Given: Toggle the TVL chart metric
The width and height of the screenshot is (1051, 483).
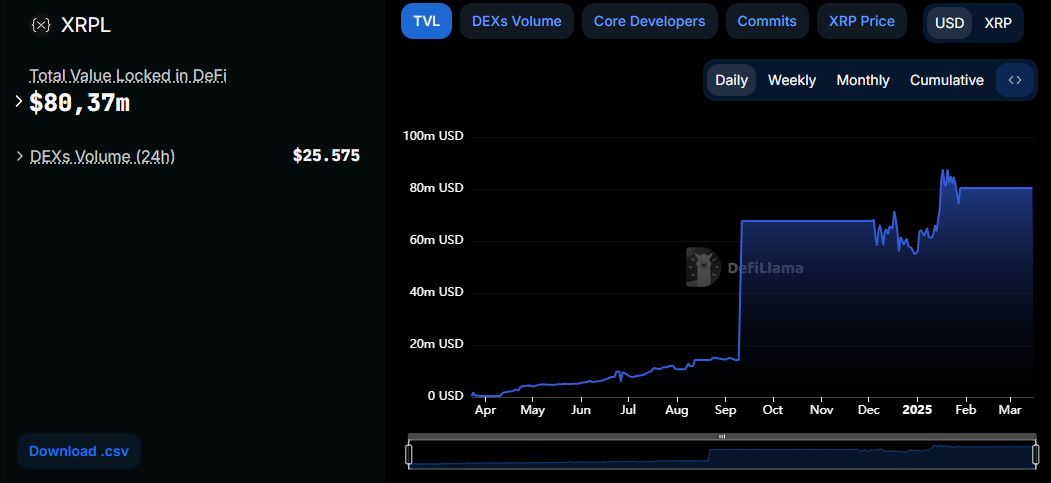Looking at the screenshot, I should [426, 21].
